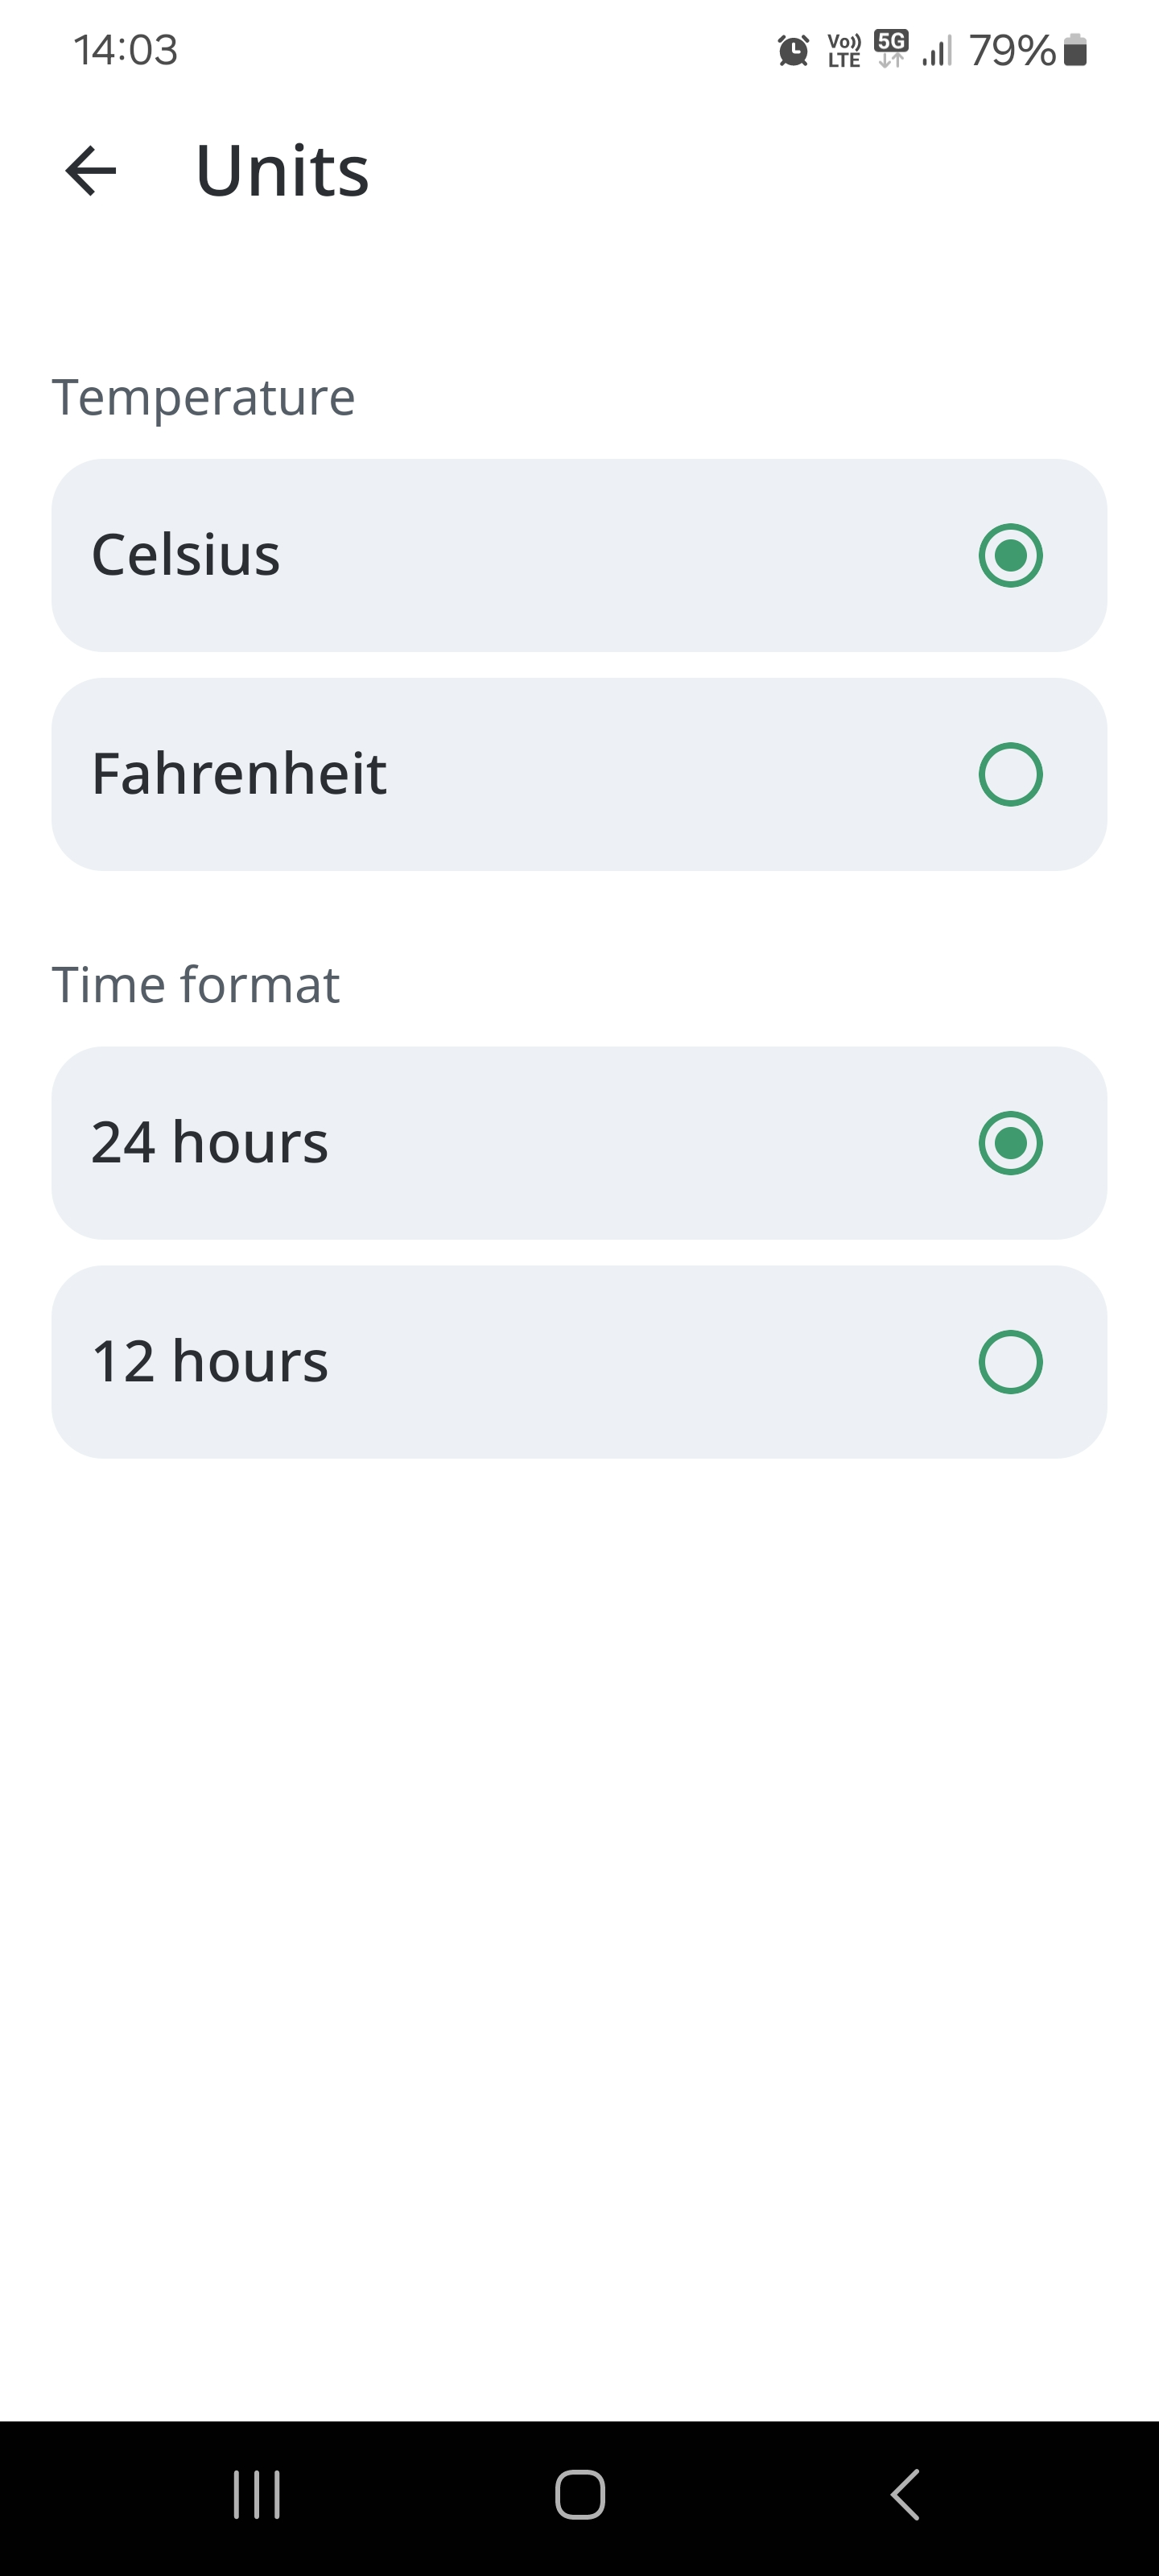
Task: Tap the battery icon in status bar
Action: click(x=1075, y=50)
